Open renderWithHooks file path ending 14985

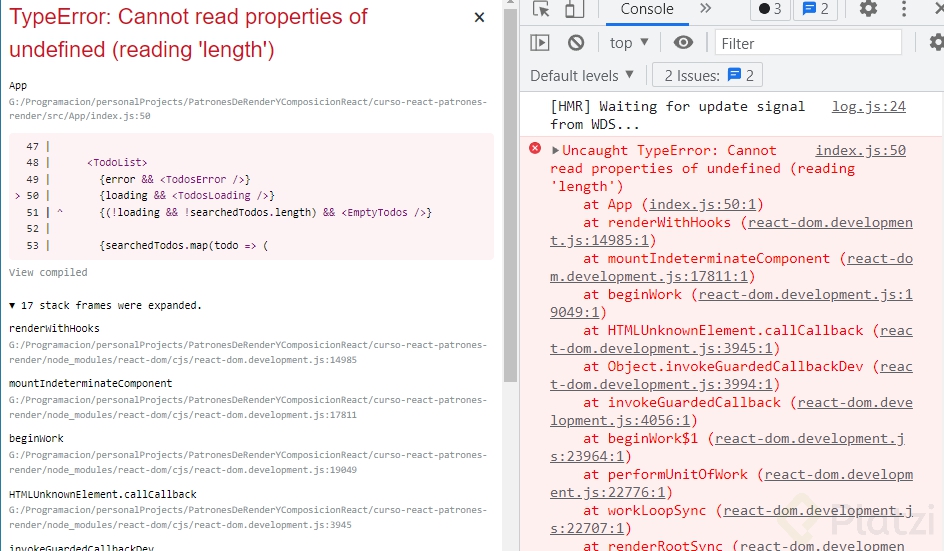click(x=247, y=352)
